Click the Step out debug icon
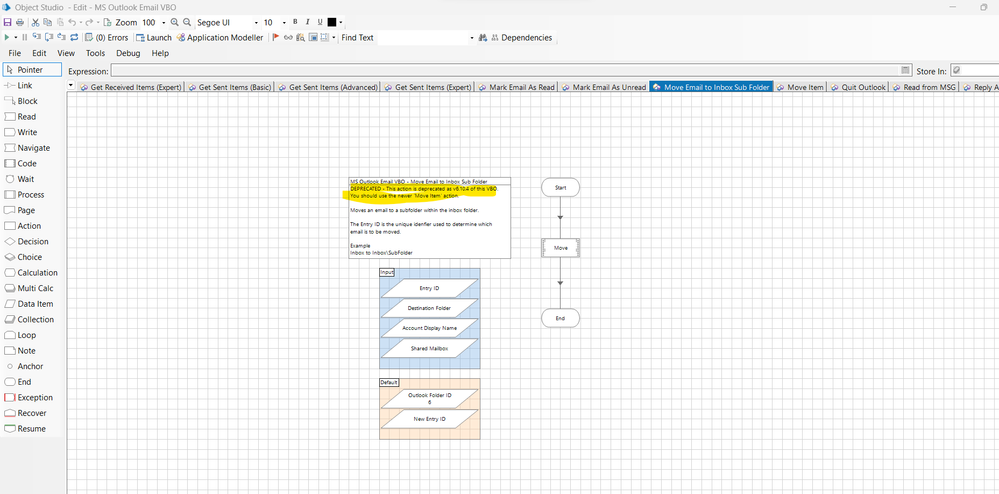This screenshot has width=999, height=494. coord(61,37)
